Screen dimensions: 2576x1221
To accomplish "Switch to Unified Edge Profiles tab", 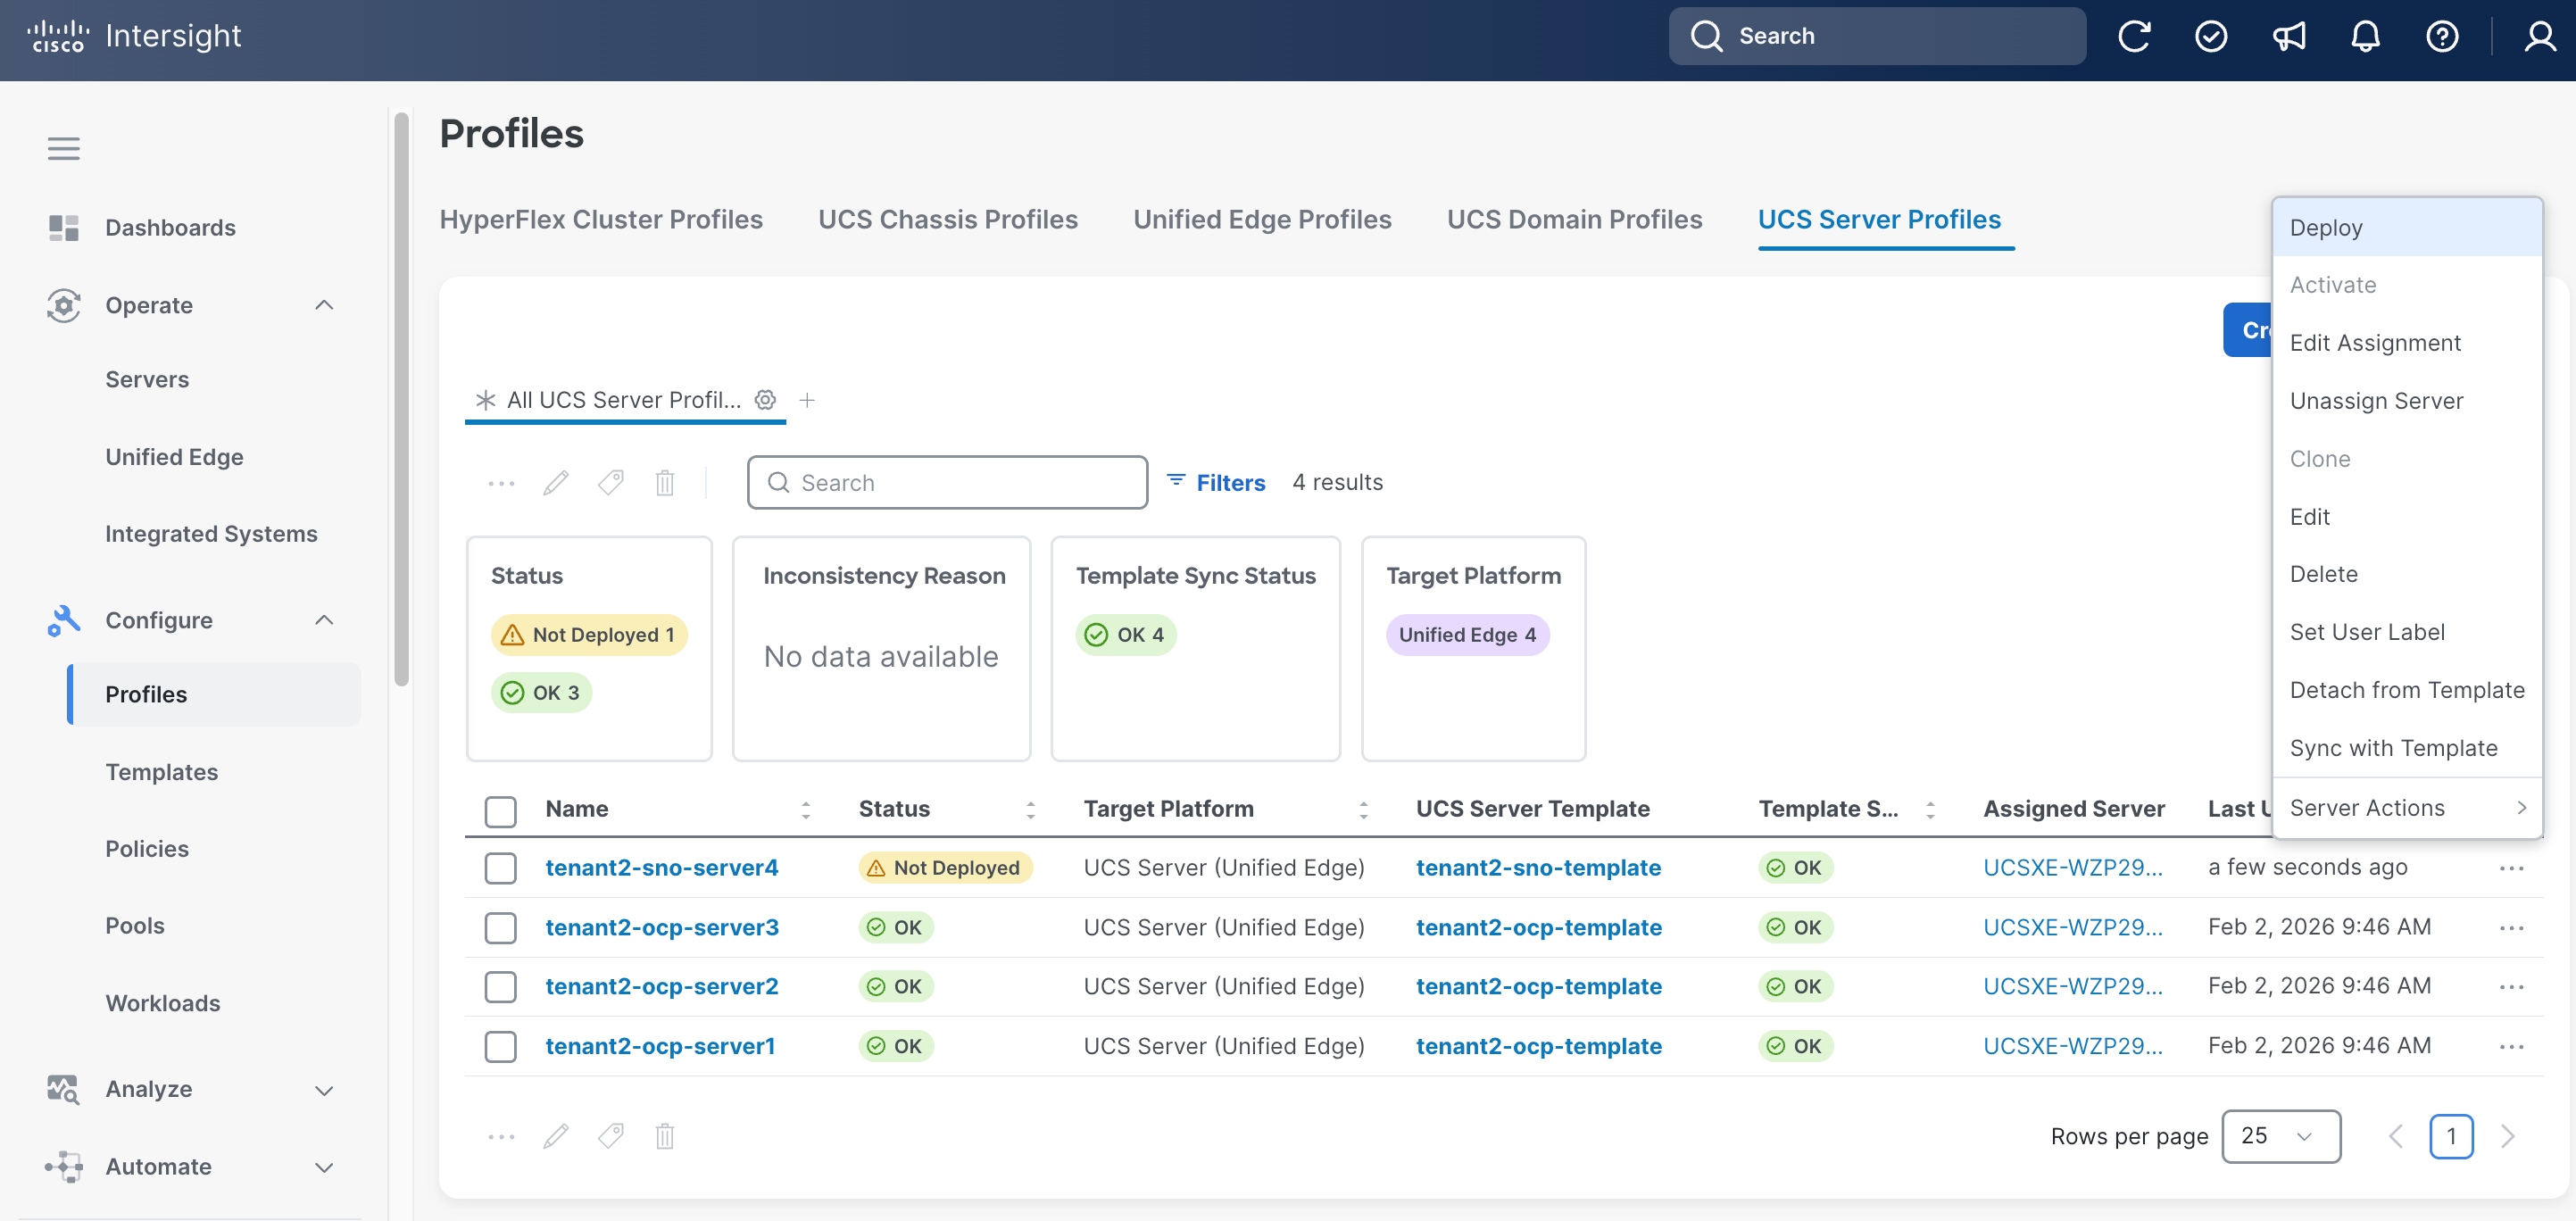I will coord(1262,220).
